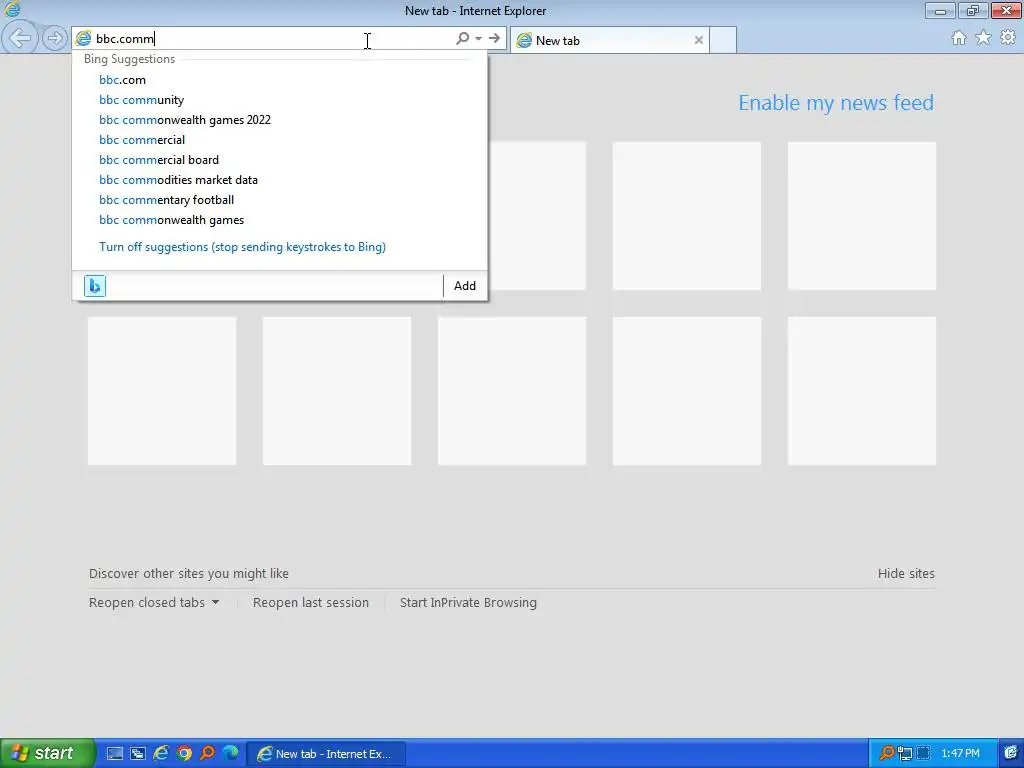Viewport: 1024px width, 768px height.
Task: Open the Windows start button
Action: pos(47,753)
